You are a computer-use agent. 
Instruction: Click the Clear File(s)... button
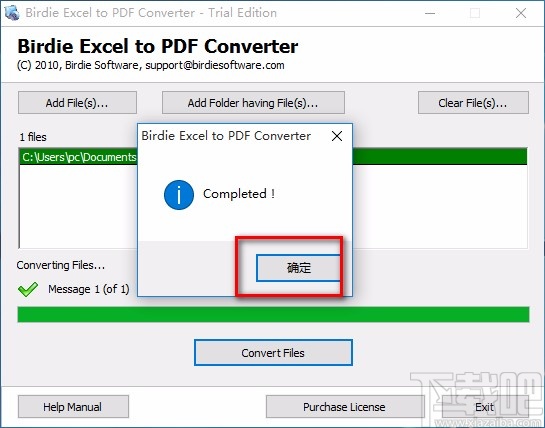pos(473,103)
